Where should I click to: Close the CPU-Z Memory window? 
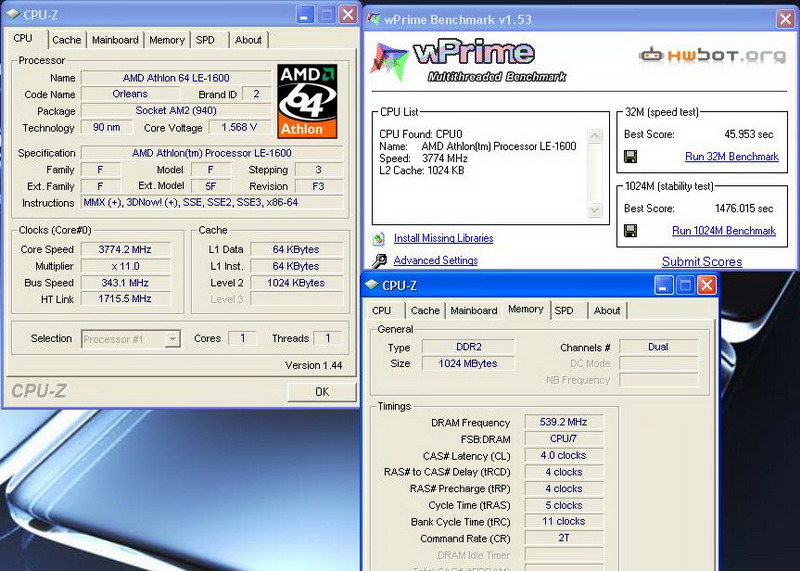click(707, 285)
